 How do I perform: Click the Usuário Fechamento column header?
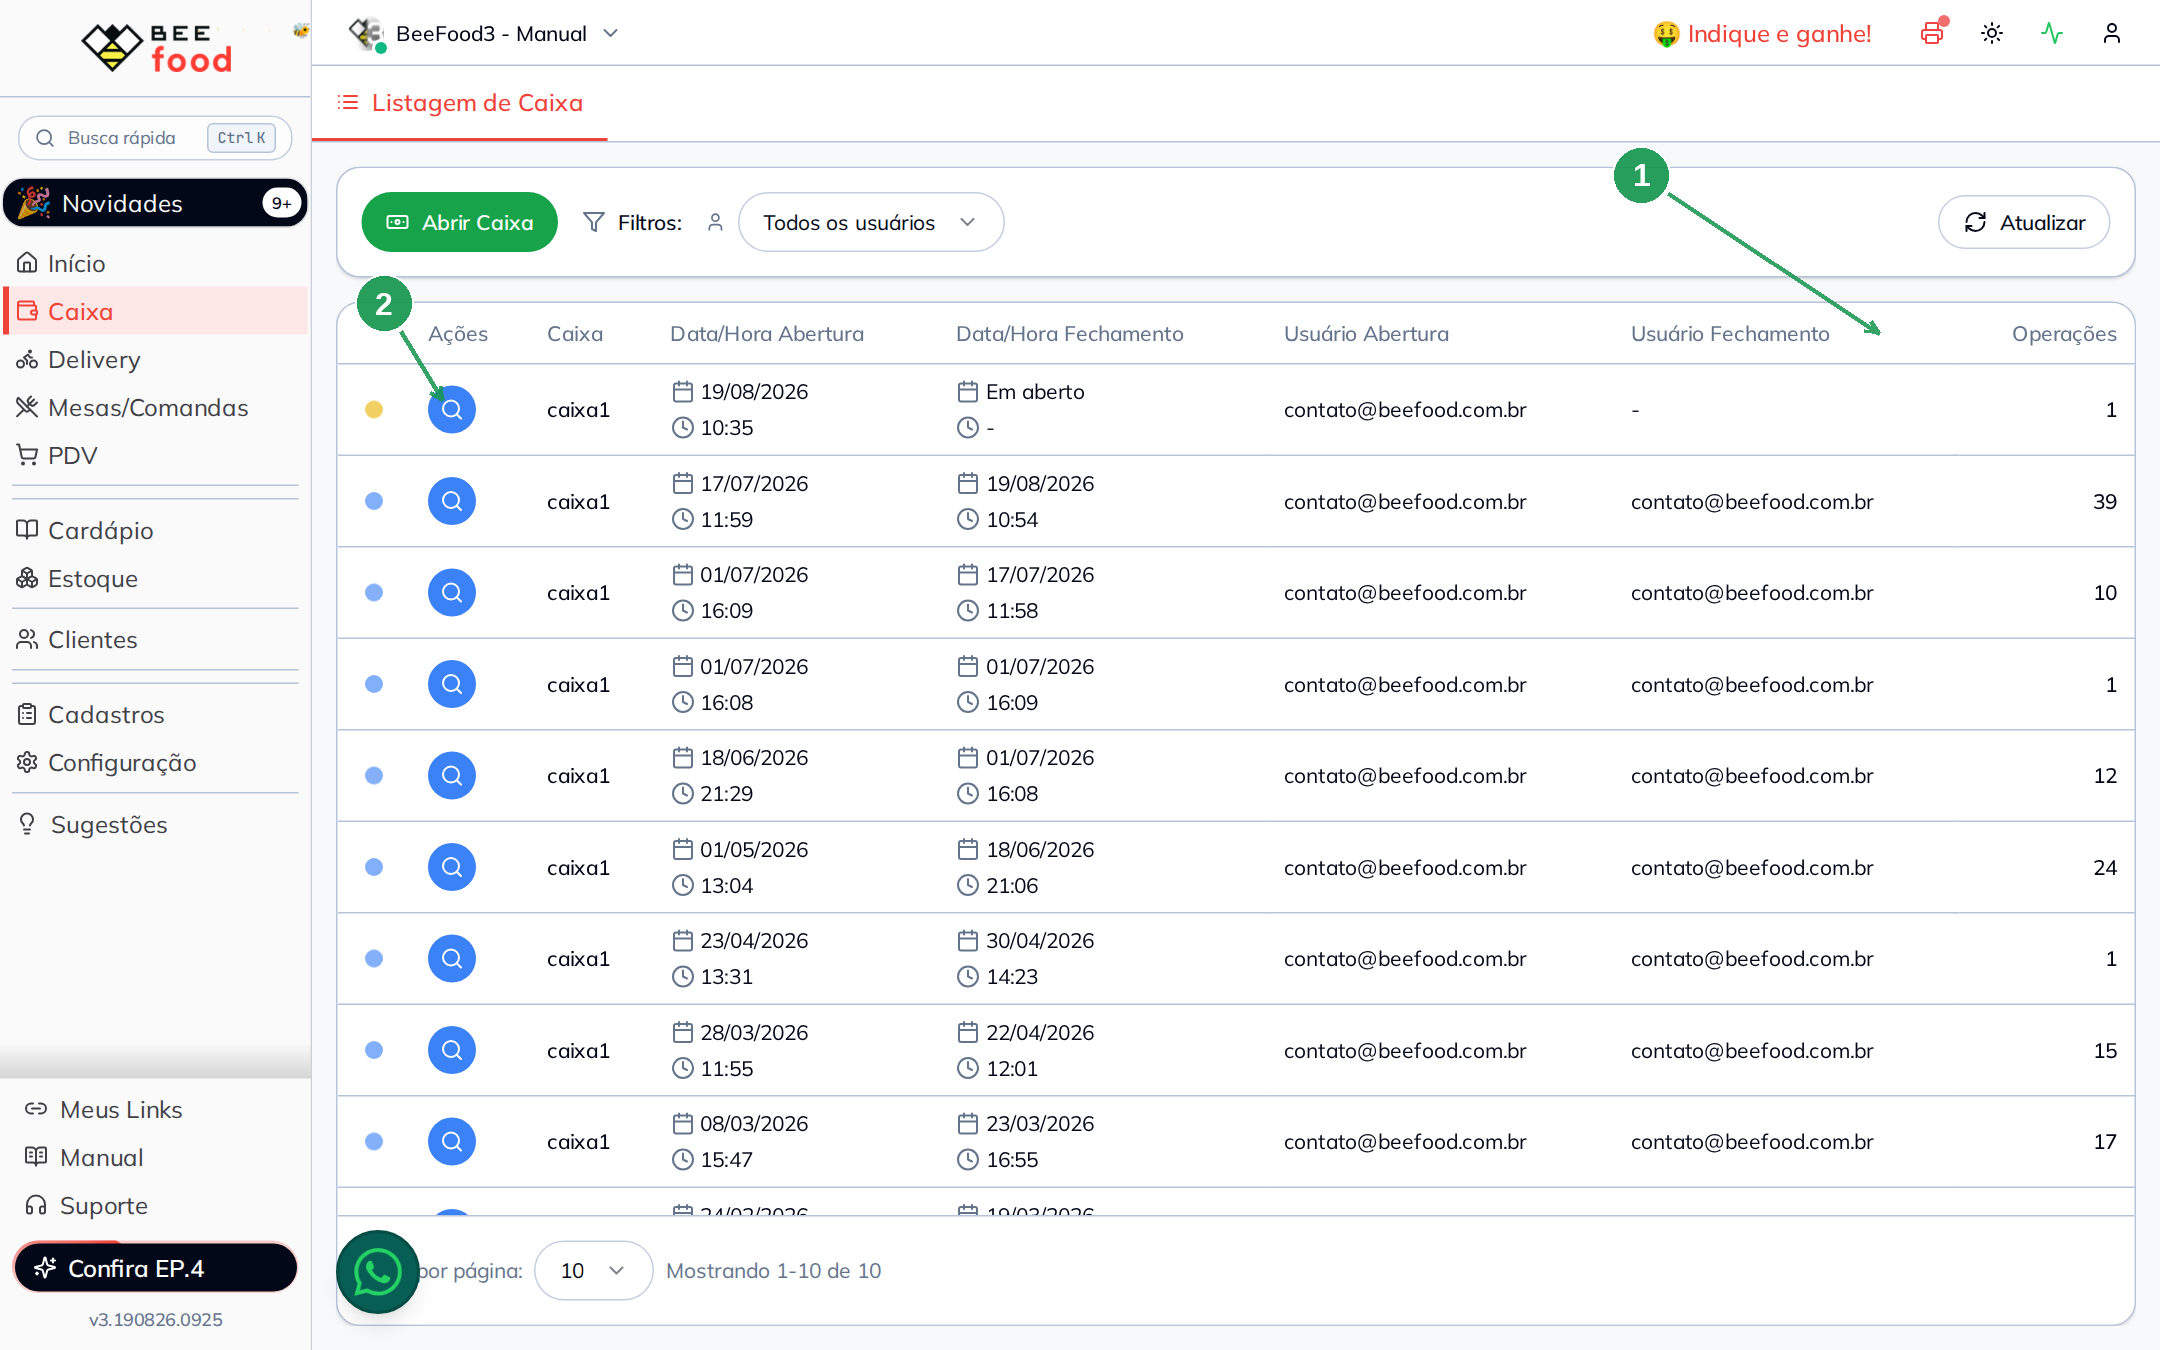click(x=1730, y=333)
